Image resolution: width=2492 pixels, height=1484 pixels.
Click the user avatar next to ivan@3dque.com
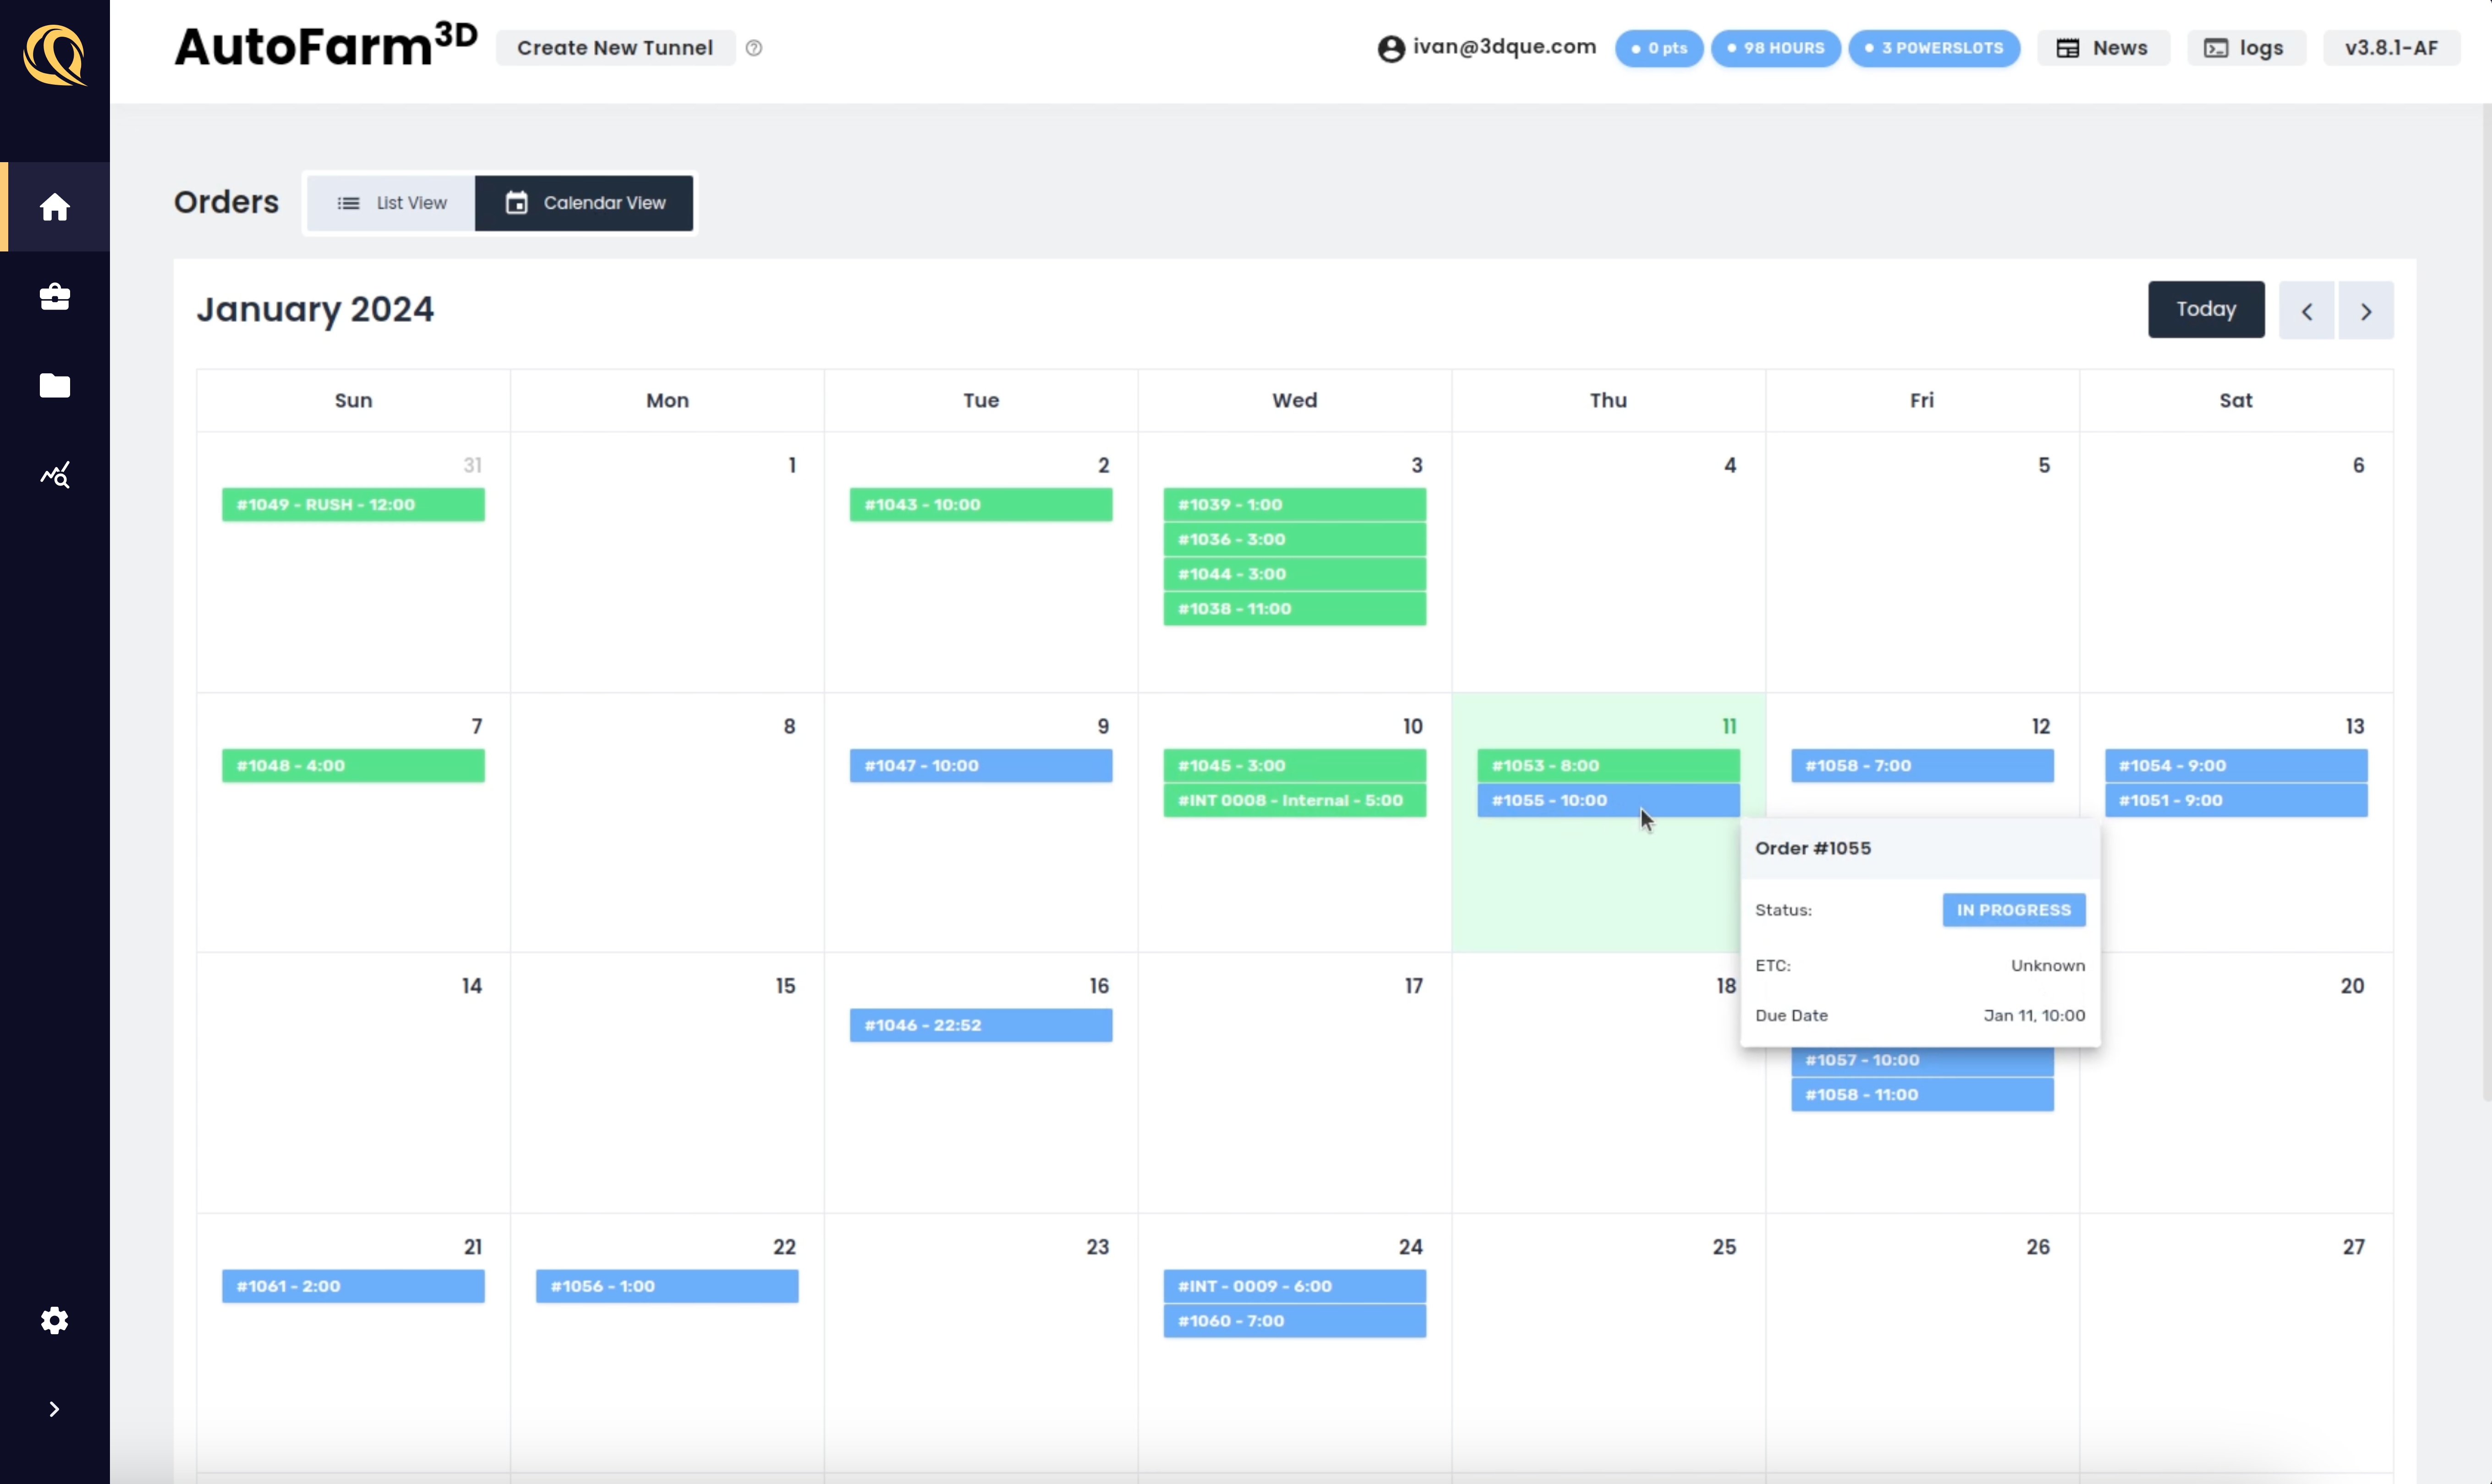1390,48
